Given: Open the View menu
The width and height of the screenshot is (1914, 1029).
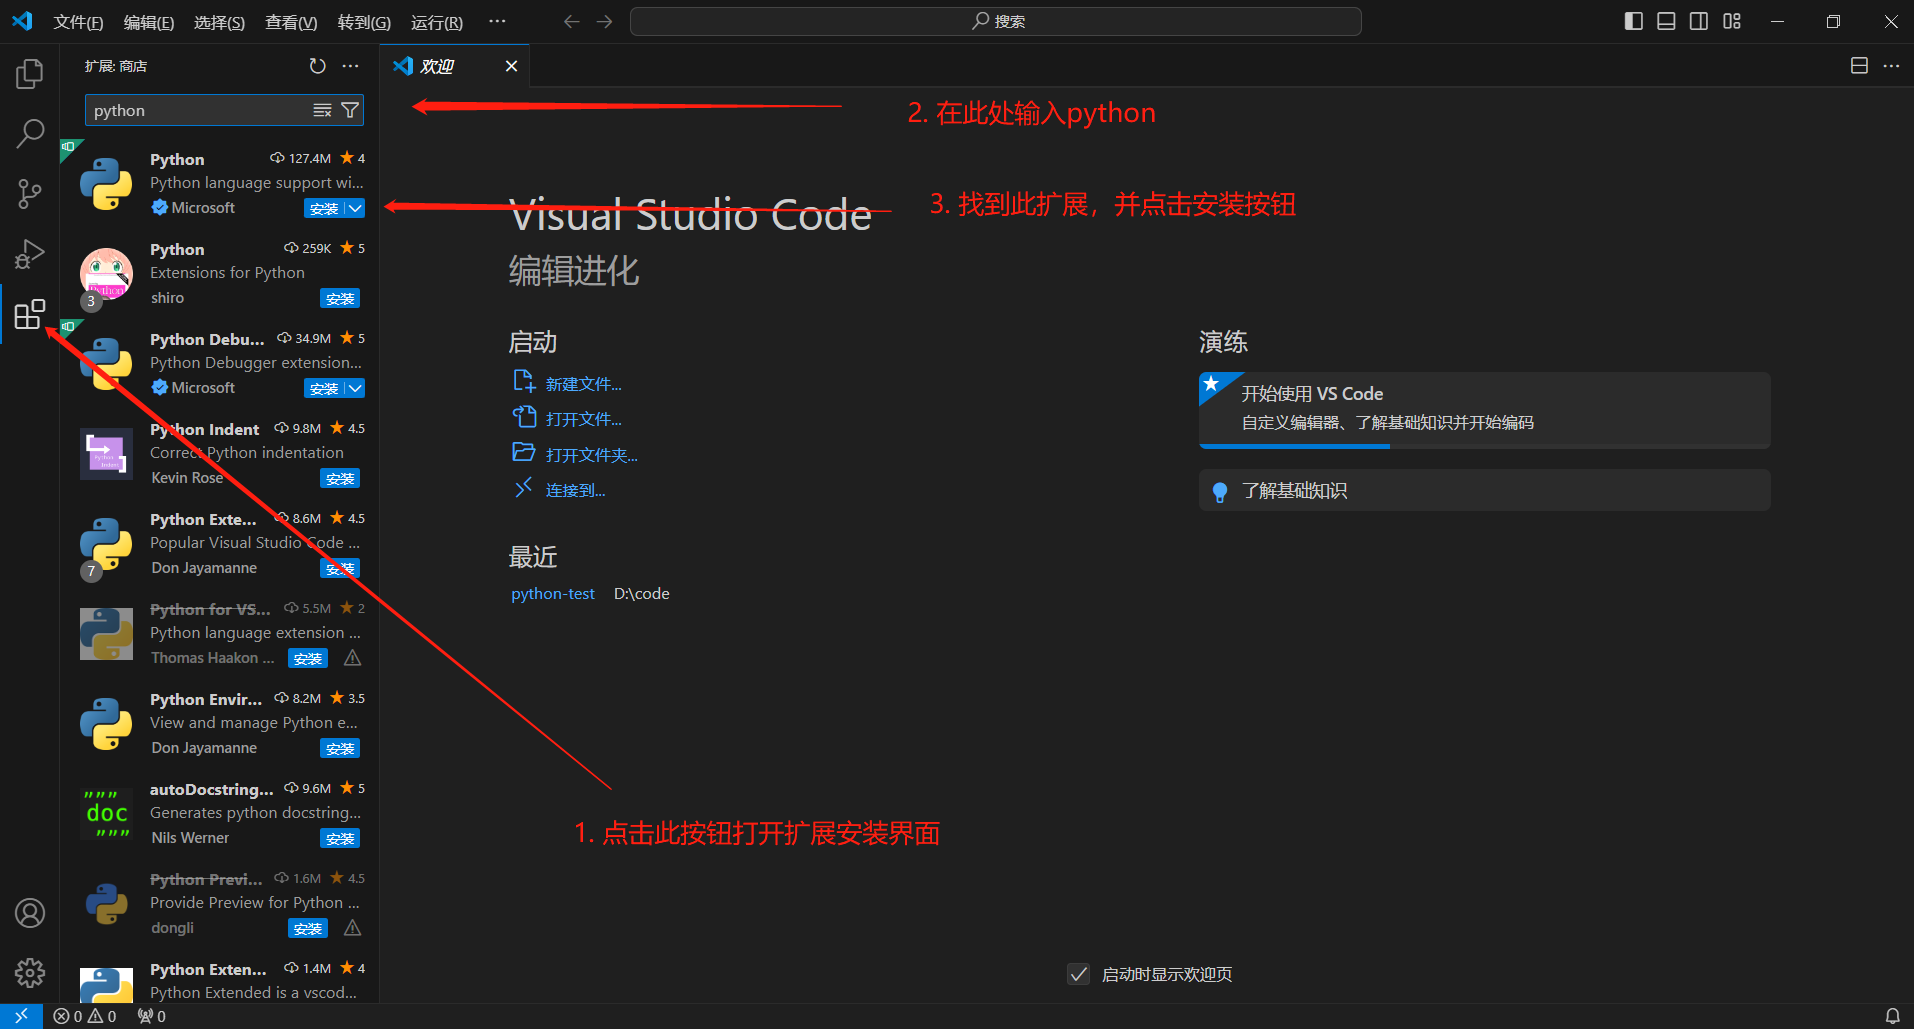Looking at the screenshot, I should (291, 22).
